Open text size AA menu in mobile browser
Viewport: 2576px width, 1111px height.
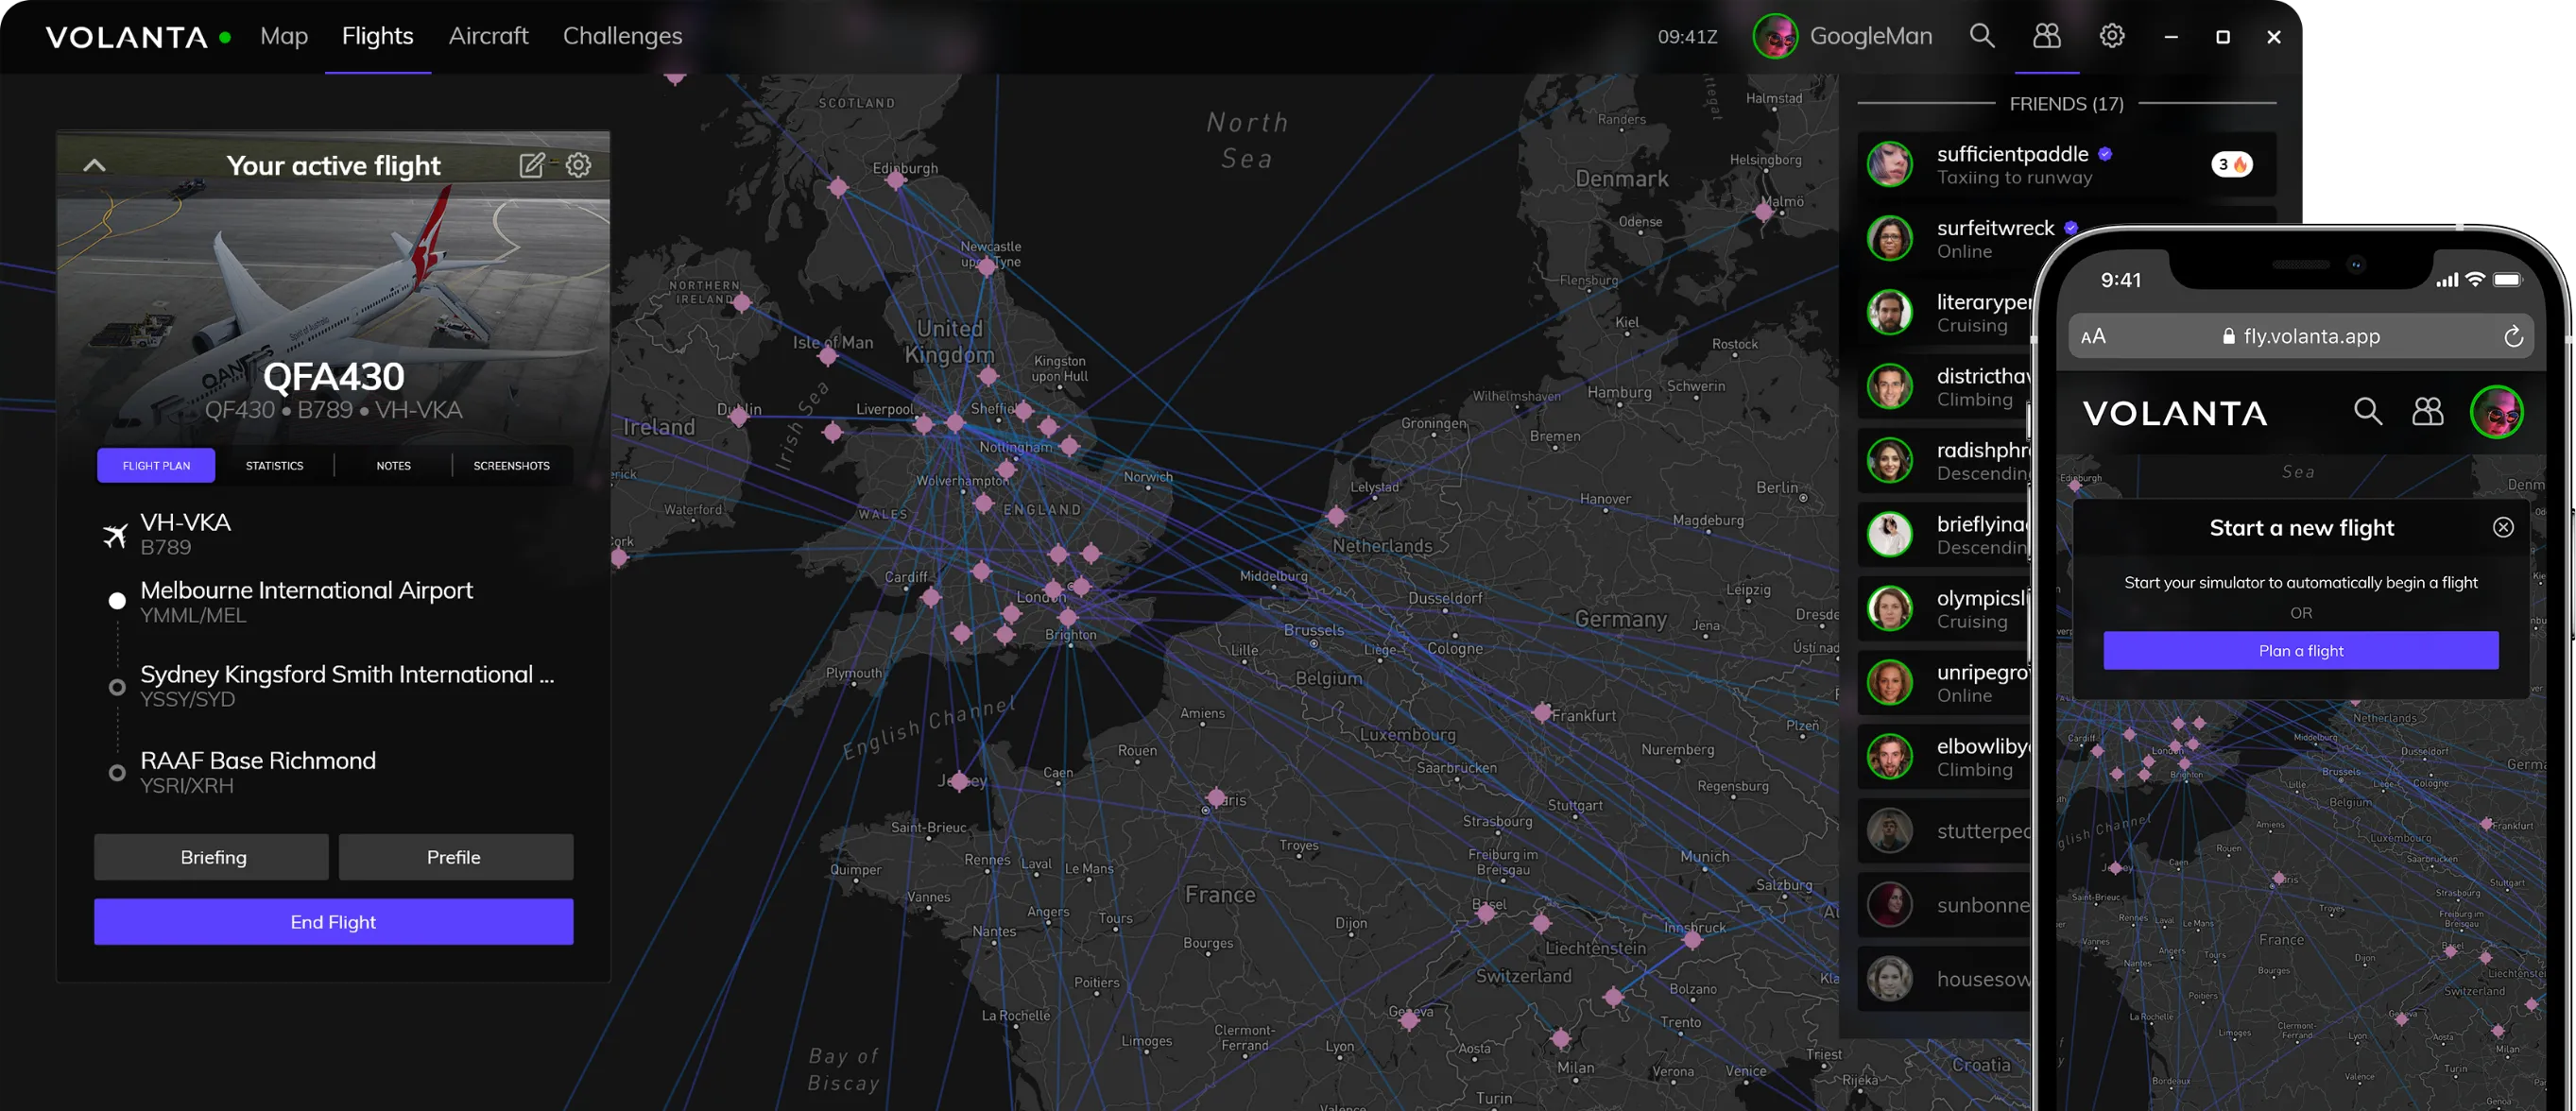(2093, 336)
